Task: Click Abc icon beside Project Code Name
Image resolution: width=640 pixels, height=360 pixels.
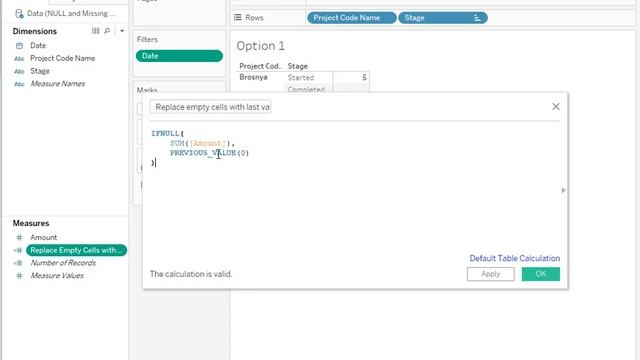Action: point(19,59)
